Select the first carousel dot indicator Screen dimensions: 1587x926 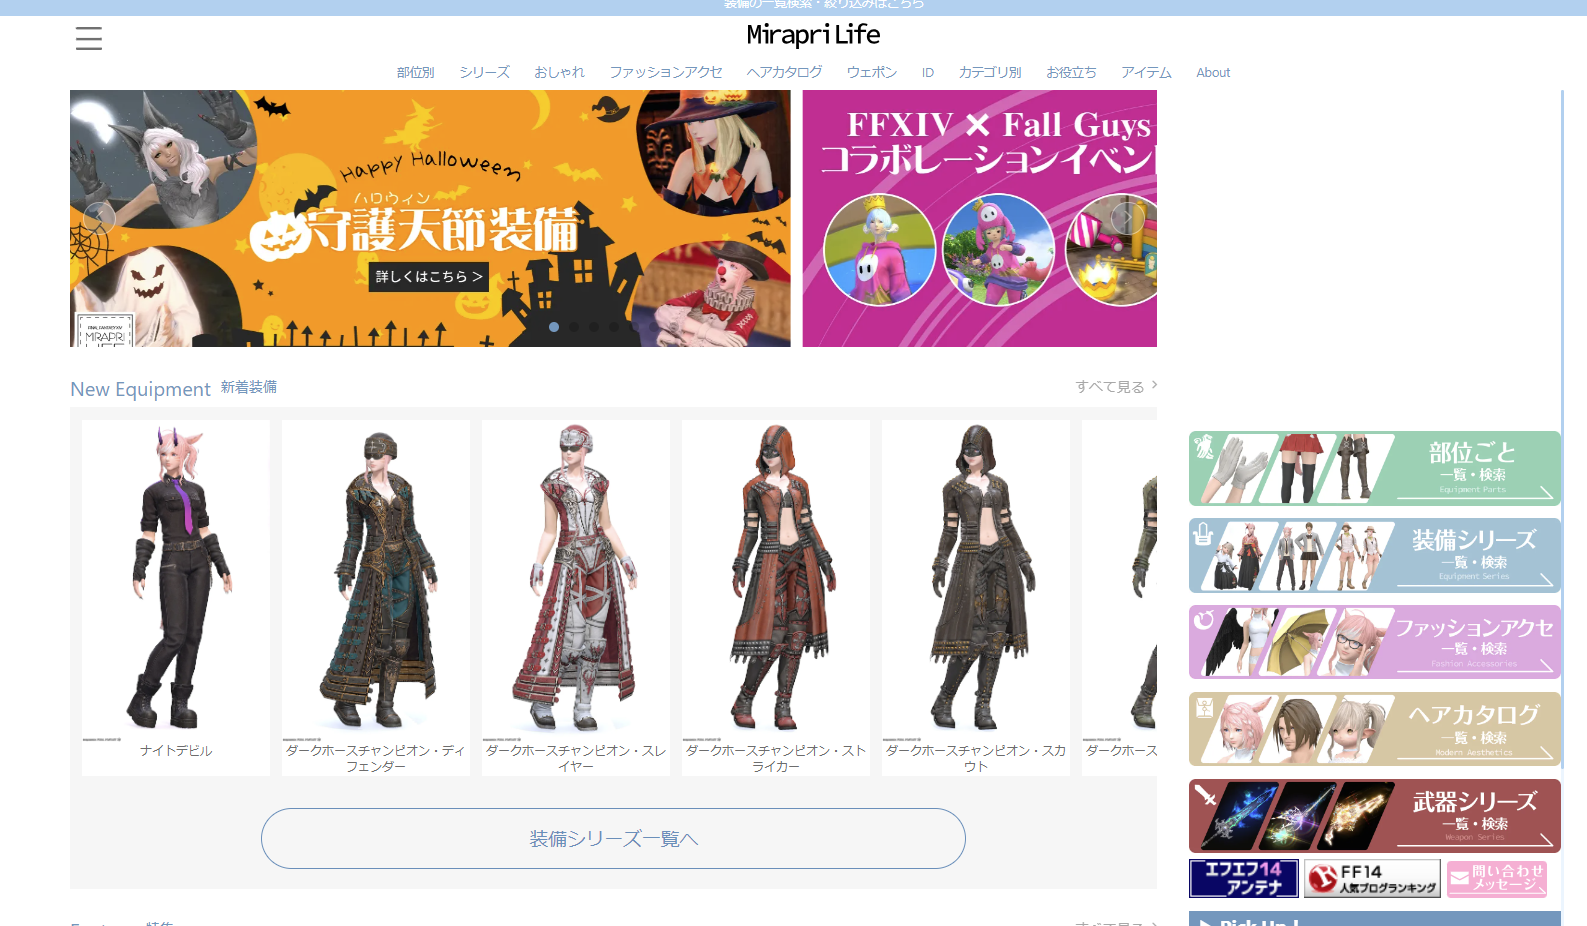click(x=554, y=327)
